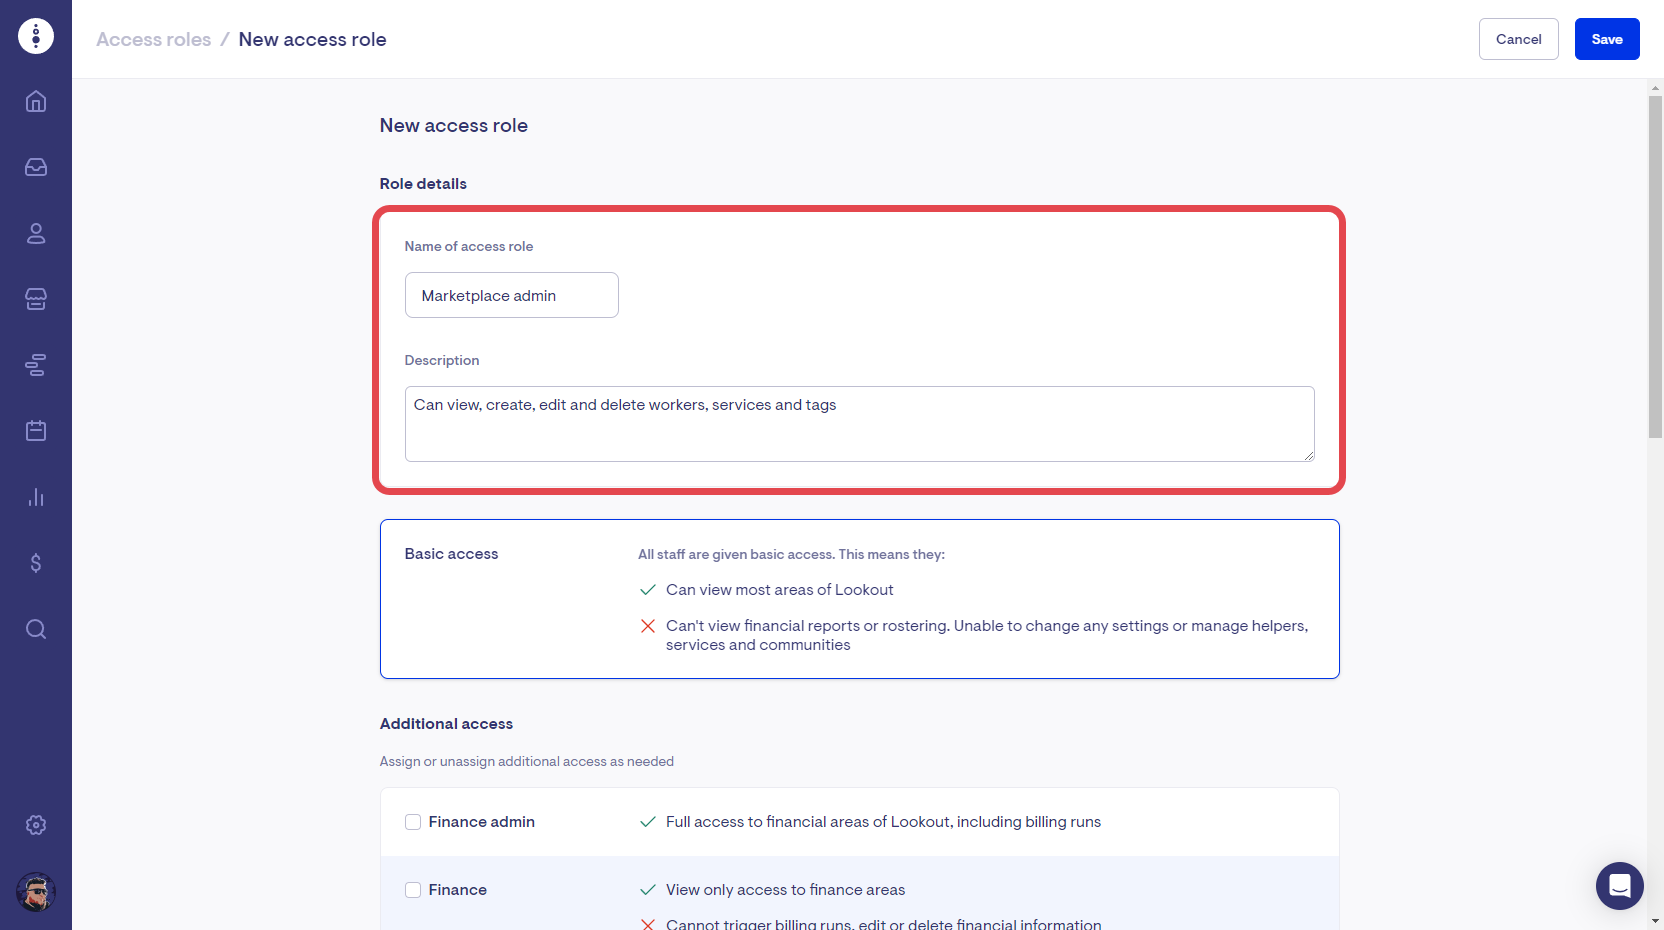Go to the People profile icon
The height and width of the screenshot is (930, 1664).
pyautogui.click(x=36, y=233)
